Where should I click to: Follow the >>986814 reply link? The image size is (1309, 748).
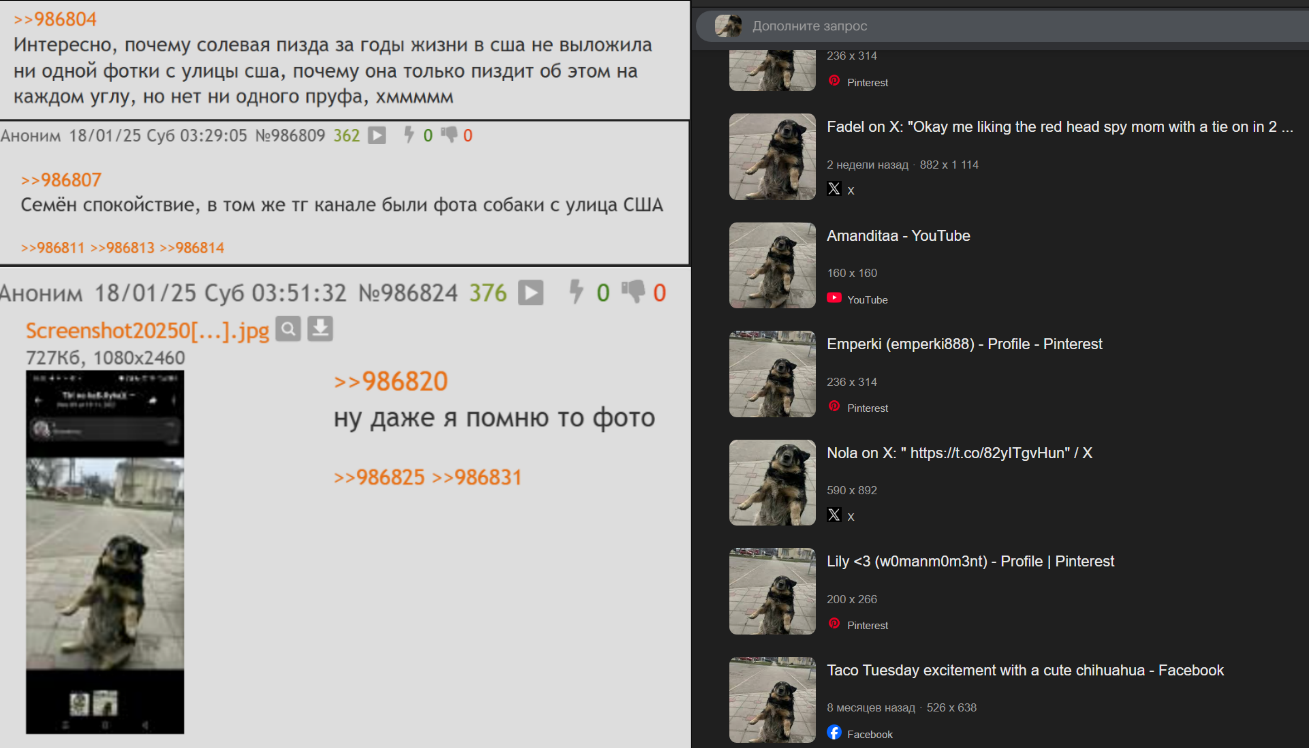(x=191, y=247)
